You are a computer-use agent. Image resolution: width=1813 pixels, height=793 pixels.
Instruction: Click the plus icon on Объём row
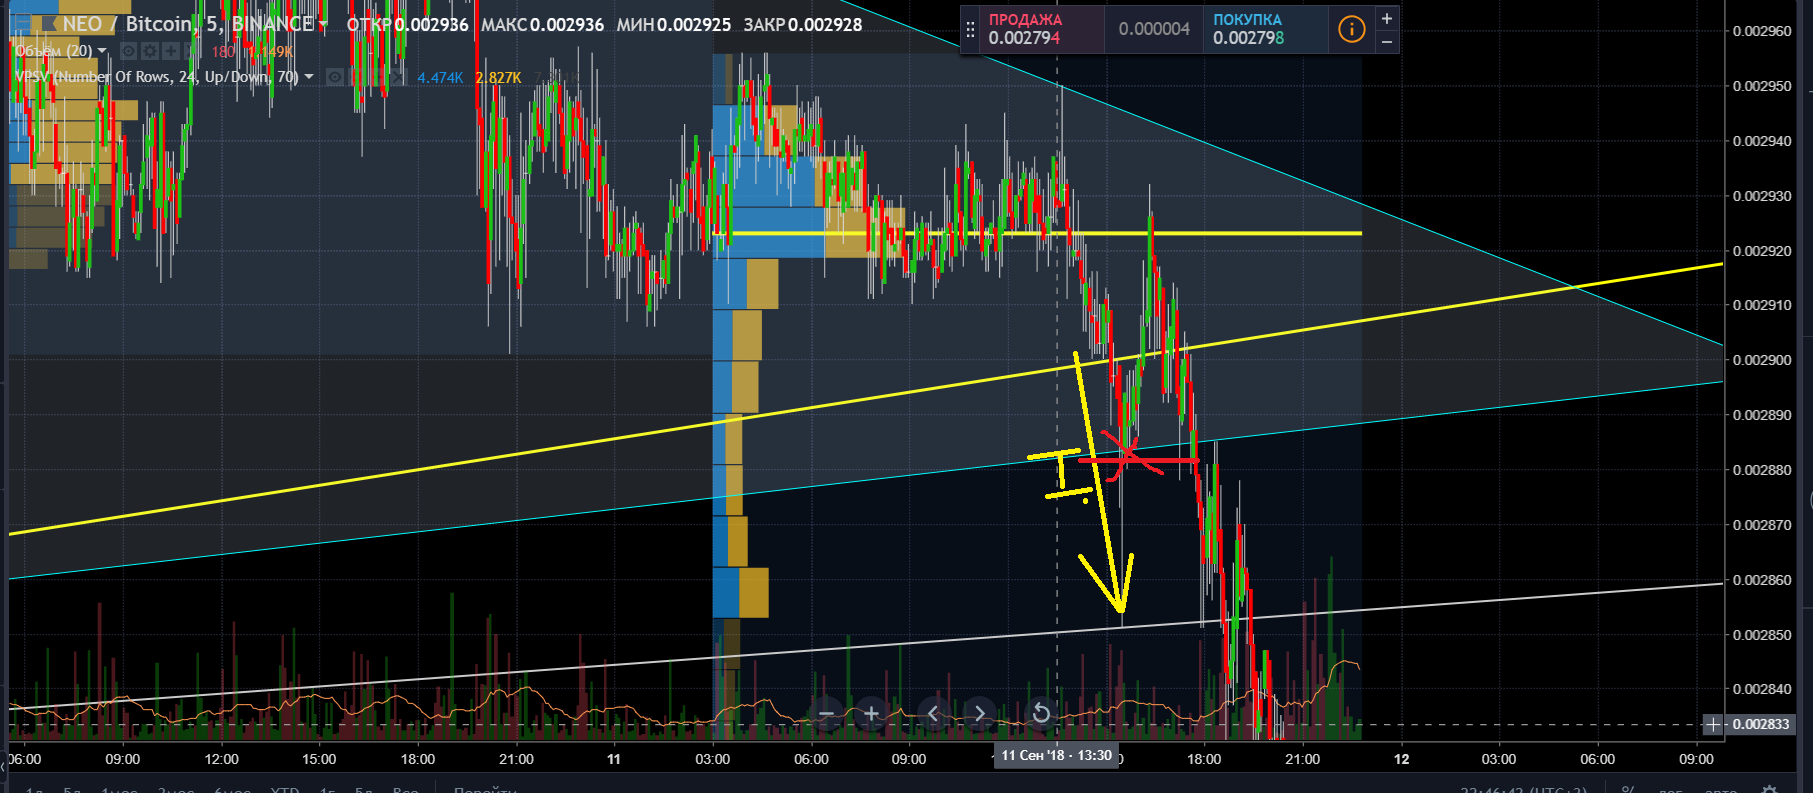pos(171,51)
